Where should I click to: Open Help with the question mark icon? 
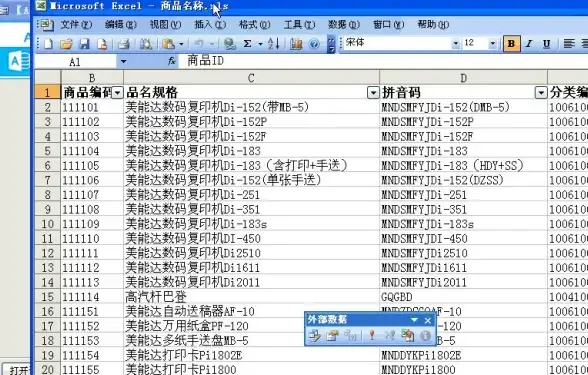(x=314, y=44)
